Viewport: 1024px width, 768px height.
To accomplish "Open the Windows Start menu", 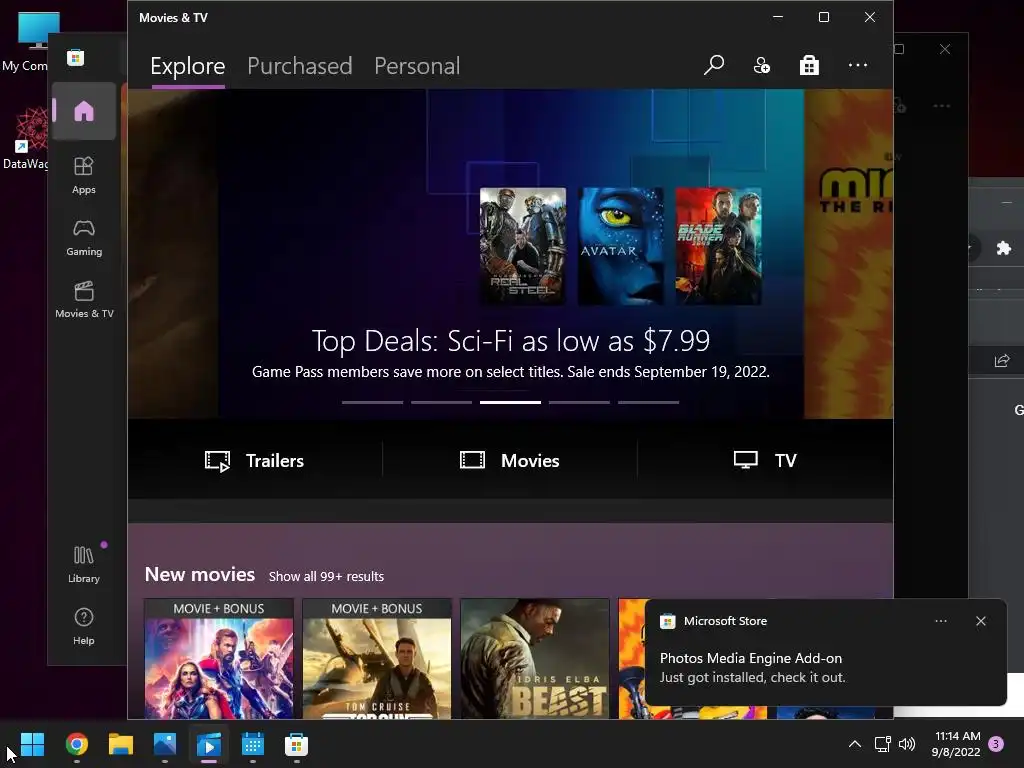I will (32, 744).
